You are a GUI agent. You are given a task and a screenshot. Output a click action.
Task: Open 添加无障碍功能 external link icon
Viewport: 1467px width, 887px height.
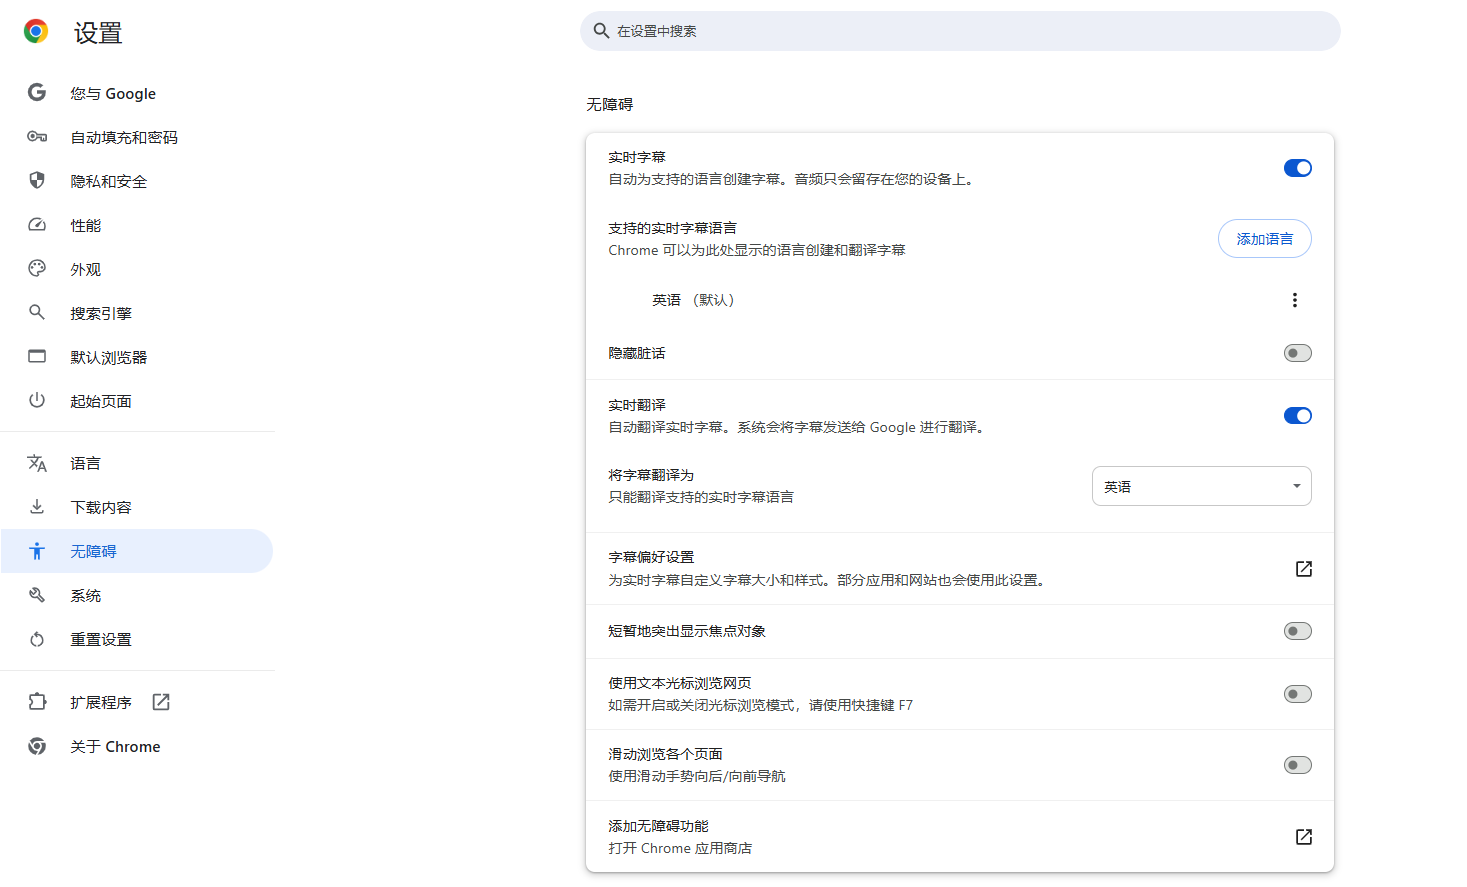1304,837
